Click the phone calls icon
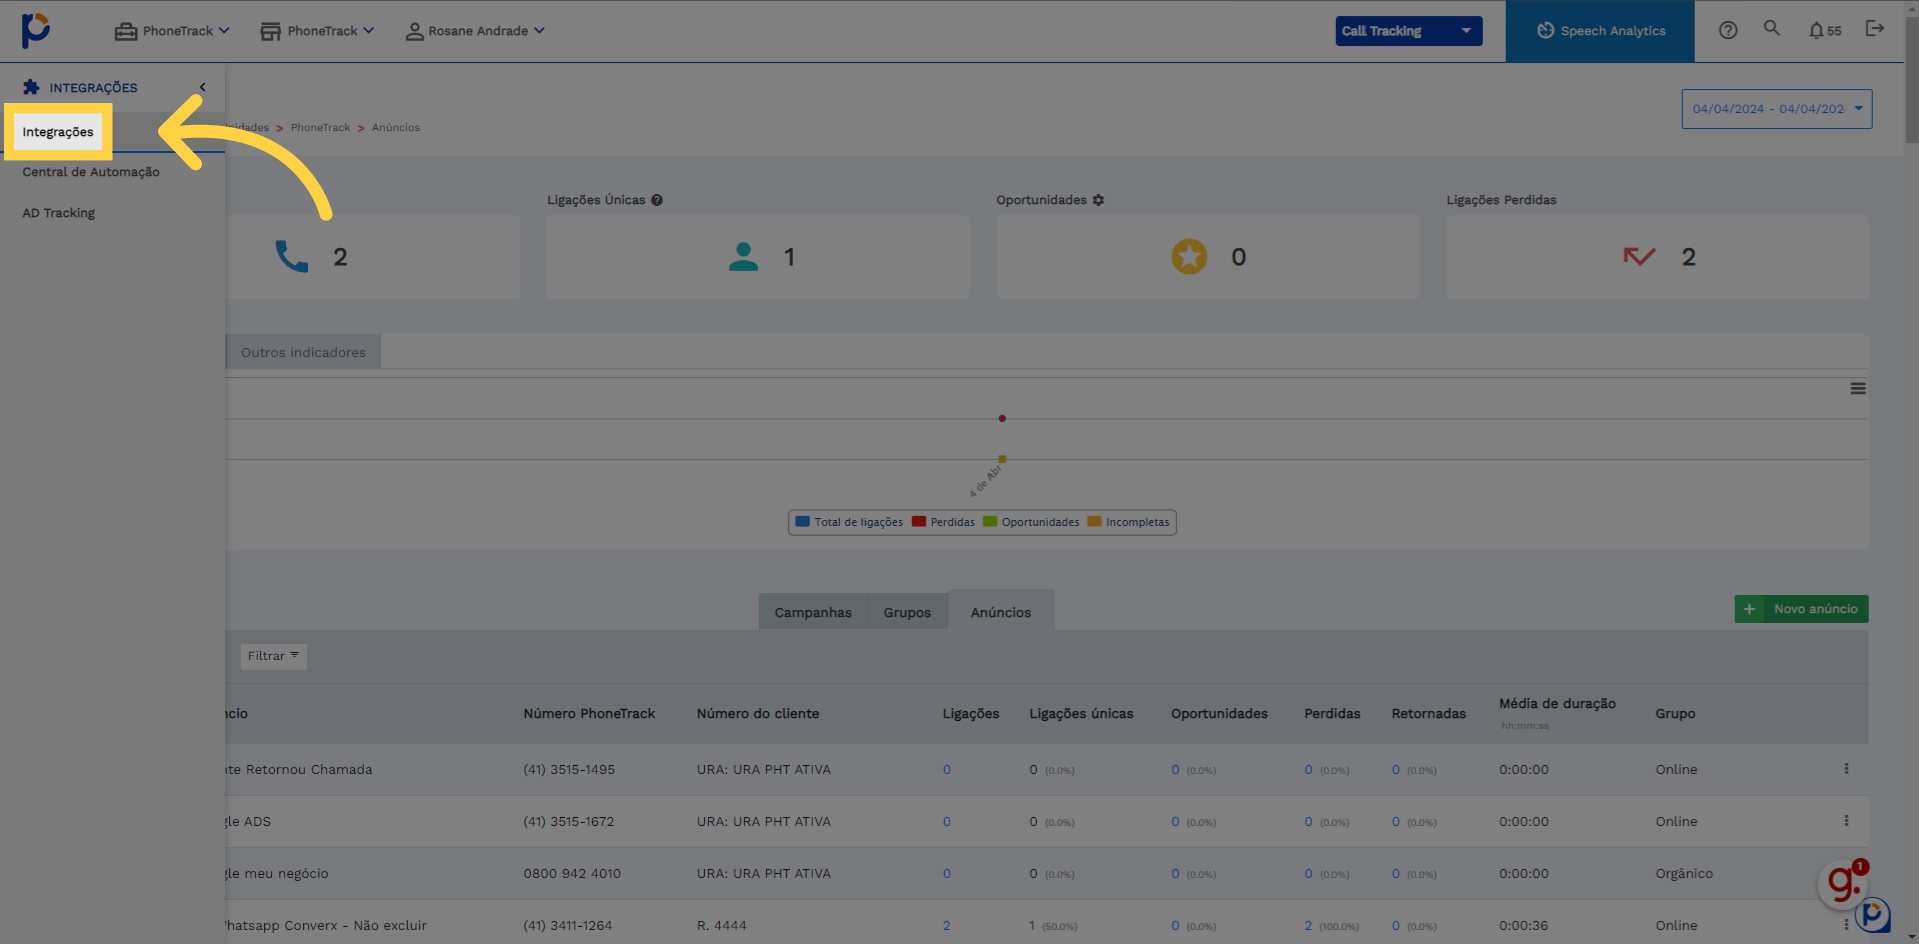 (x=292, y=257)
